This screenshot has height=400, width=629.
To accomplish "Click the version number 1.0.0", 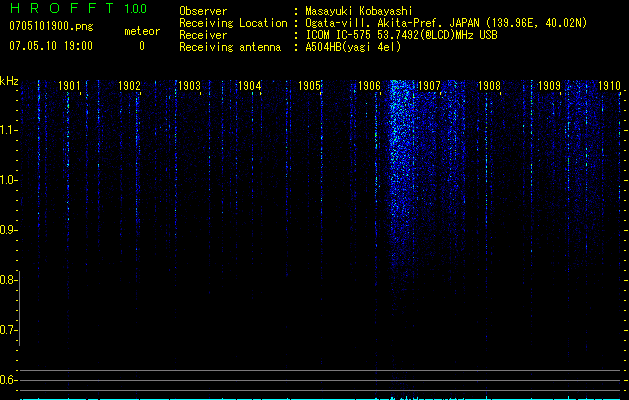I will [136, 9].
